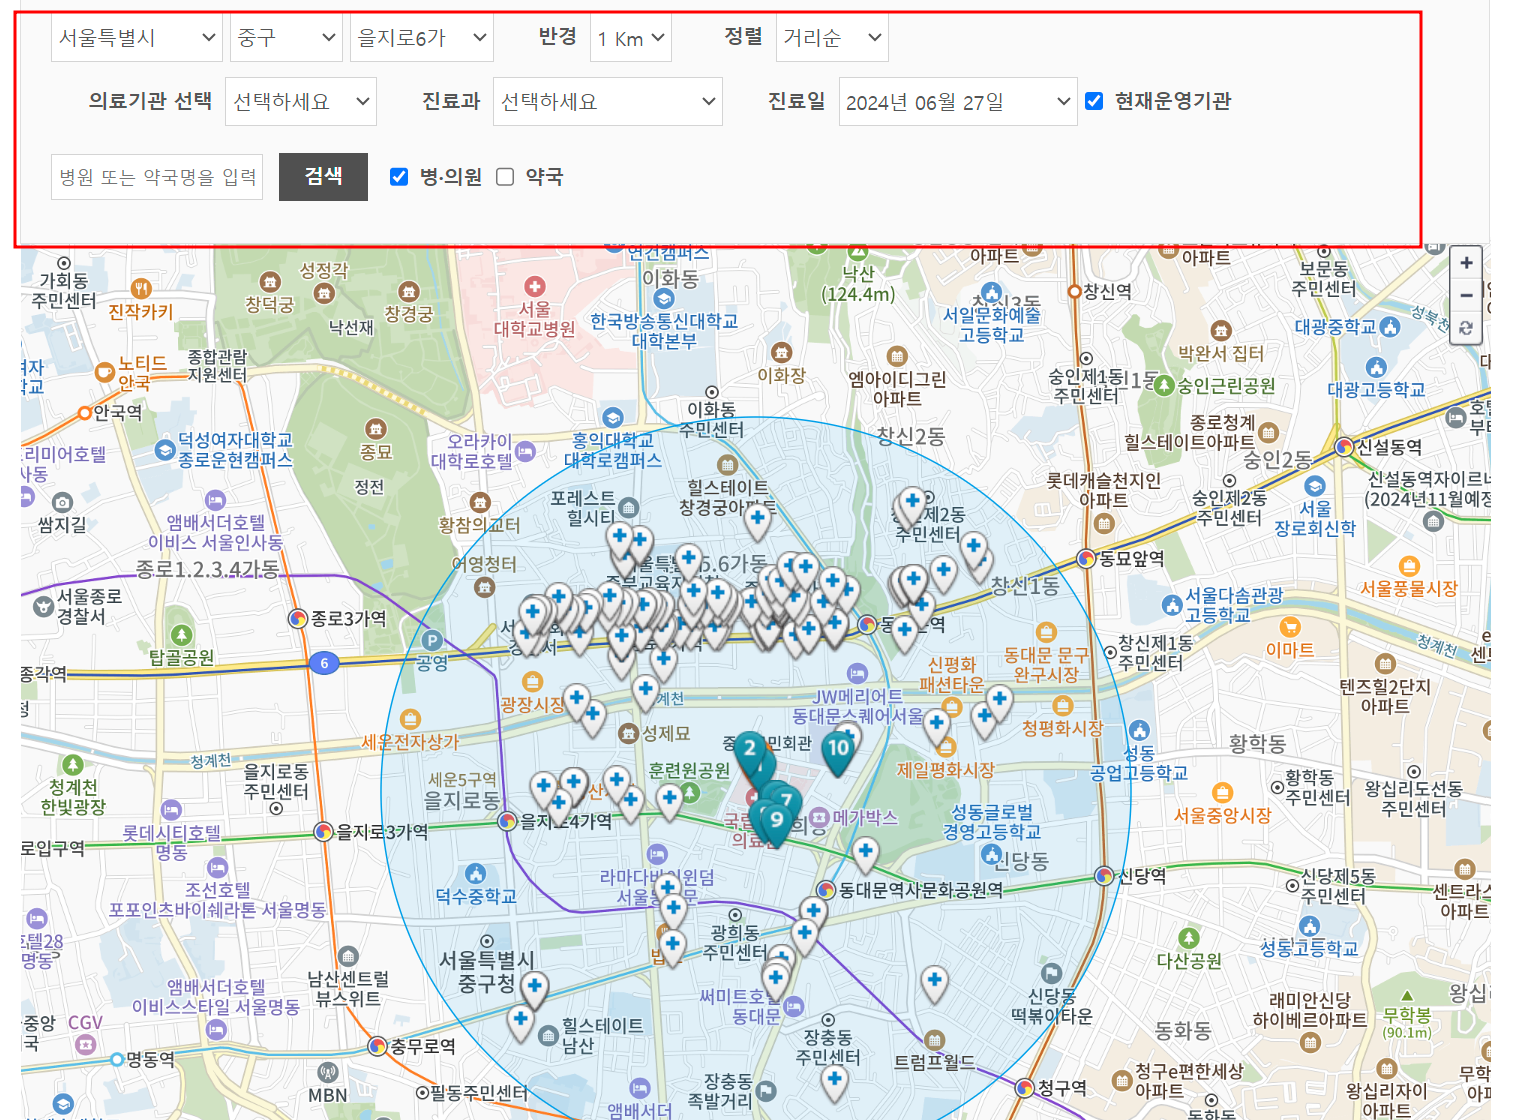
Task: Select marker number 2 near 훈련원공원
Action: [x=751, y=748]
